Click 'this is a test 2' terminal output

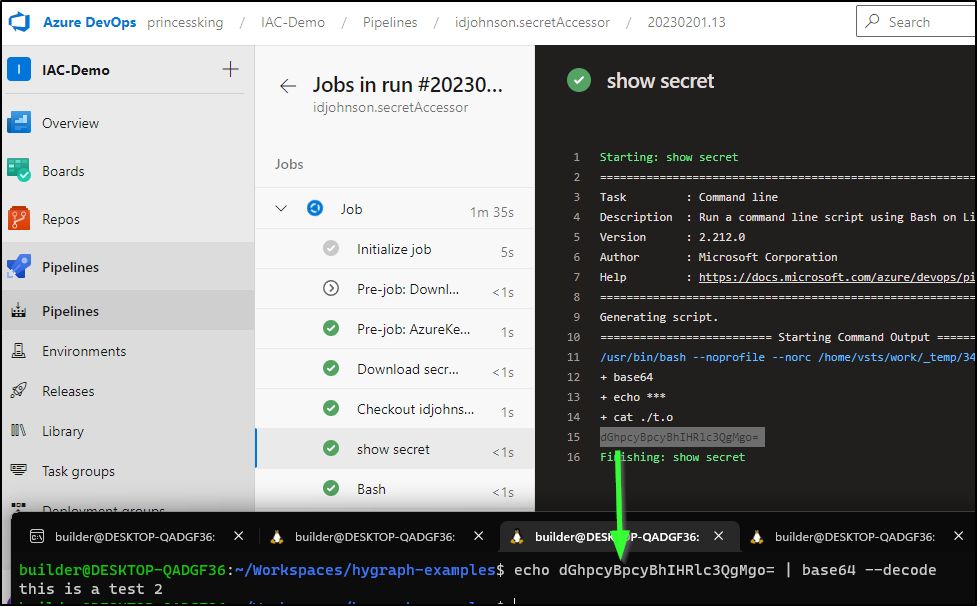coord(91,589)
